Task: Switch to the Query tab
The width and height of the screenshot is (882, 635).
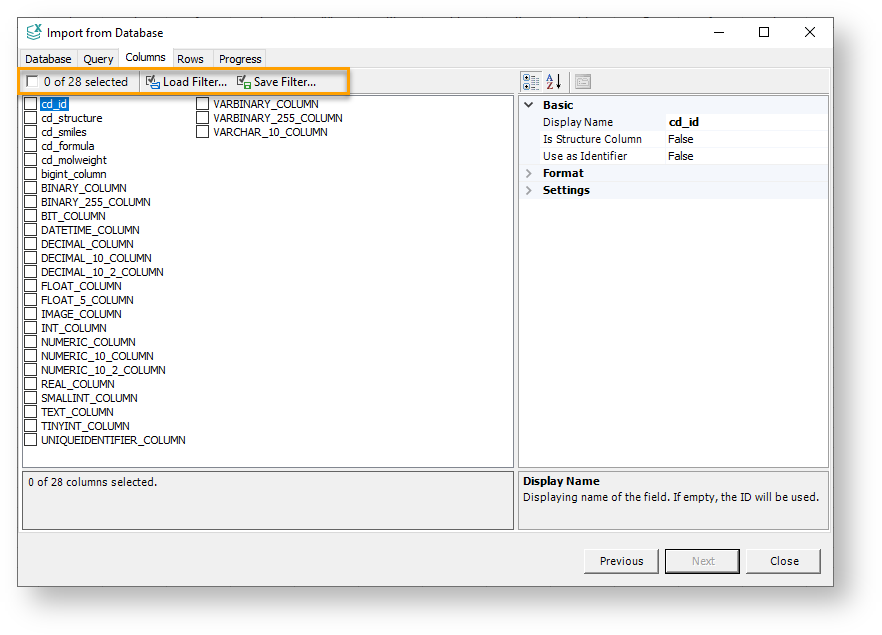Action: (97, 58)
